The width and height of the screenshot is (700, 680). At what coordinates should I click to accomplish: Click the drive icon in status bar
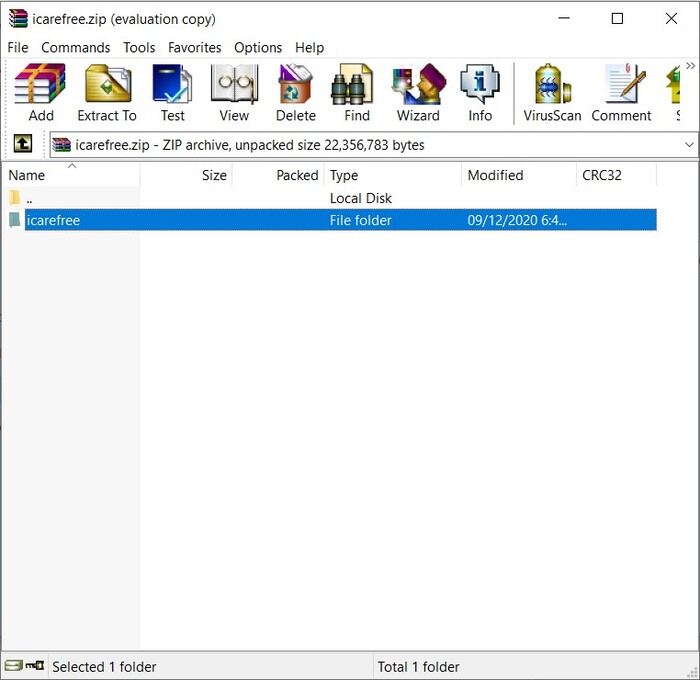[x=13, y=666]
